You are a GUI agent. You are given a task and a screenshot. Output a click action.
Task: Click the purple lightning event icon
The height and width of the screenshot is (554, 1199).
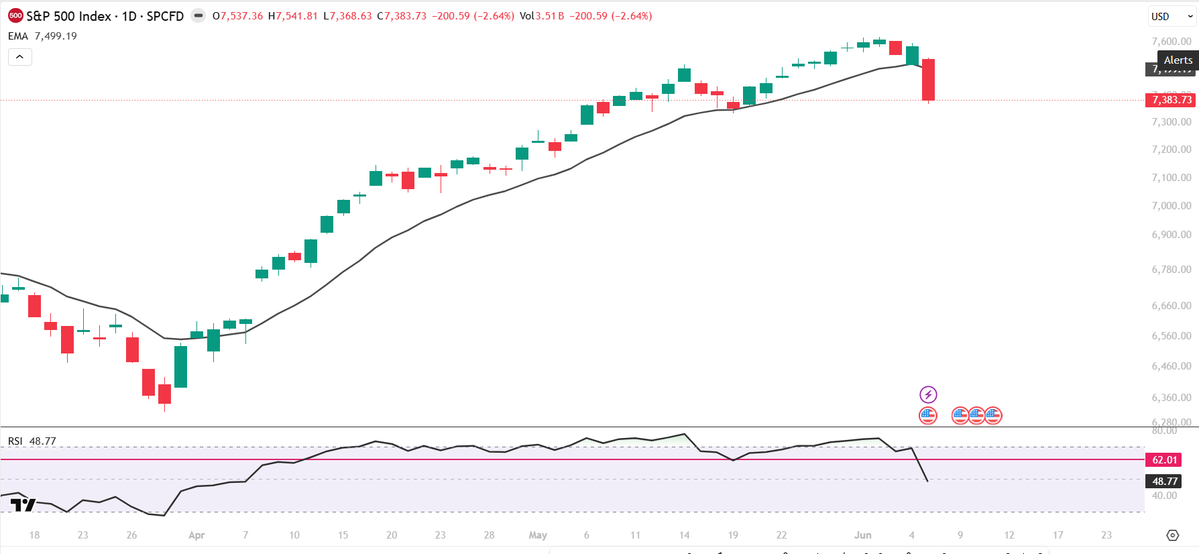[928, 395]
